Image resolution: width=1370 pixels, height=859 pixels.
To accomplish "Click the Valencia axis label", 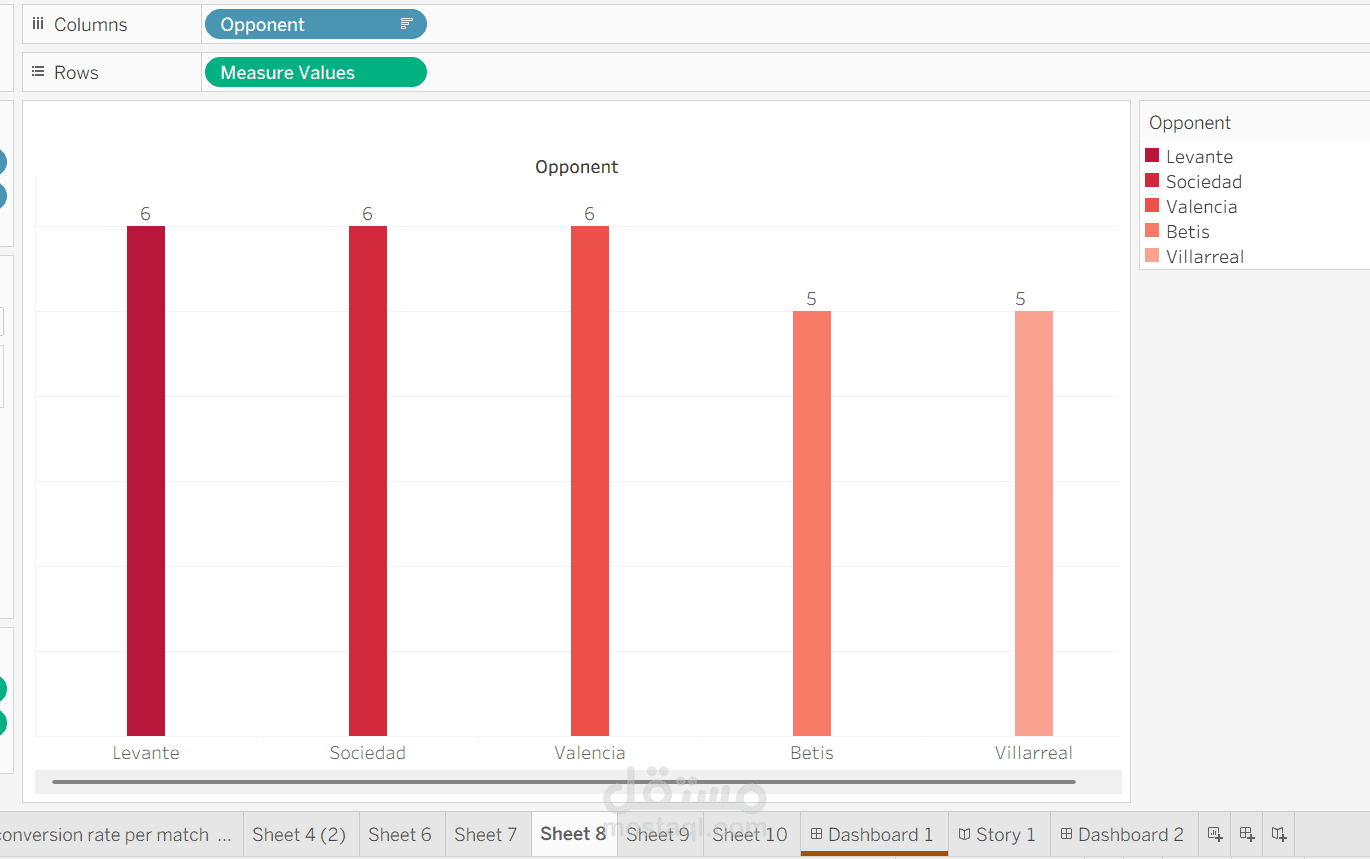I will [590, 753].
